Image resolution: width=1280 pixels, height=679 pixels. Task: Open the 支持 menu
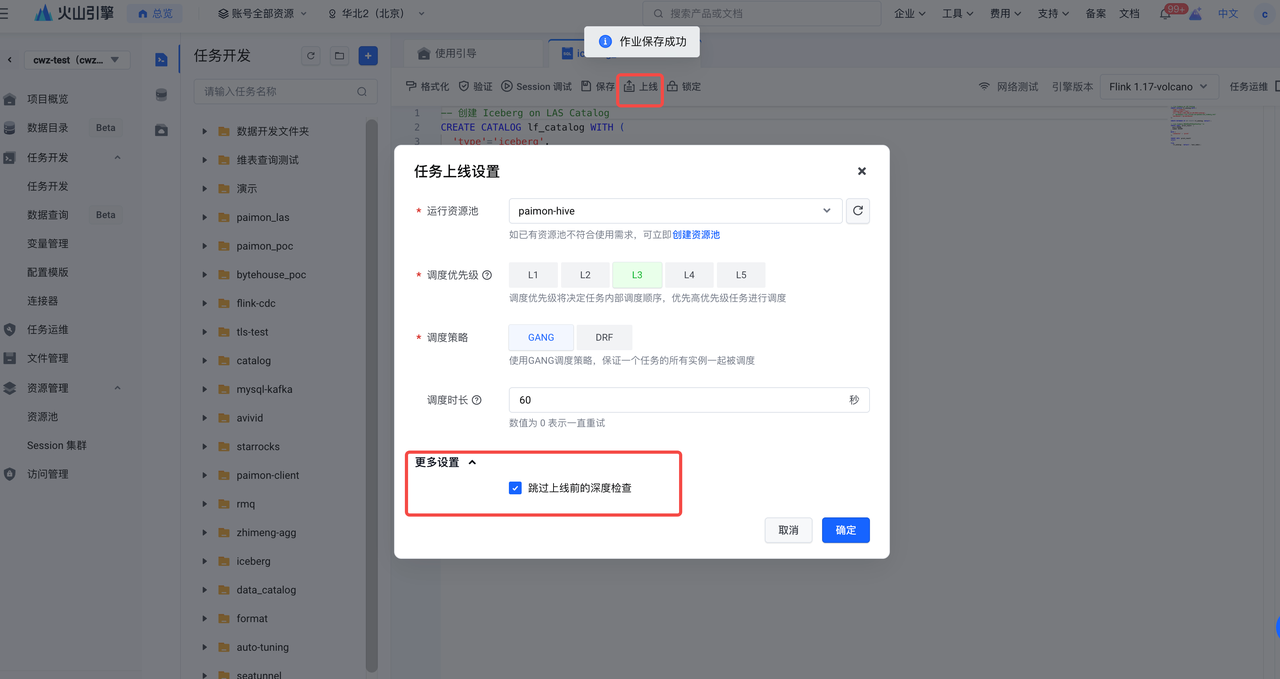(1053, 14)
